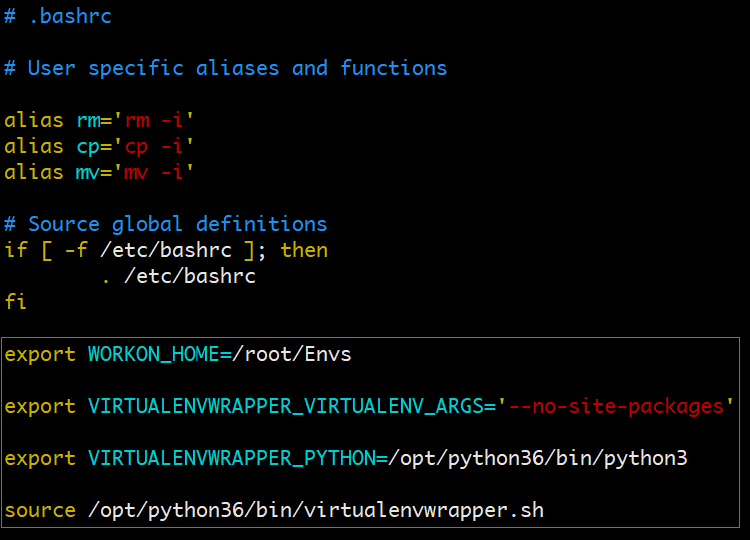
Task: Click the '. /etc/bashrc' source line
Action: click(179, 276)
